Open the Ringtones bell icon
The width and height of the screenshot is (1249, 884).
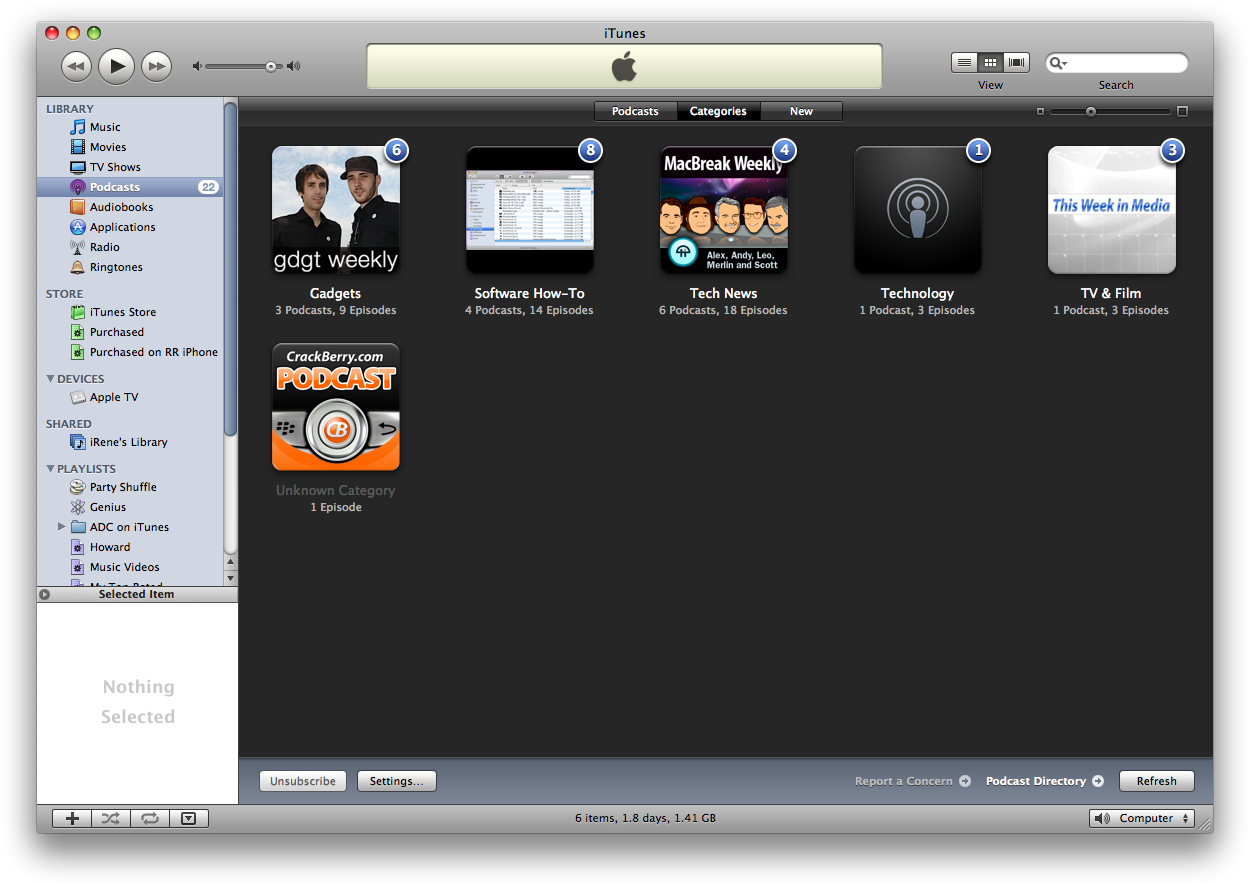point(78,267)
